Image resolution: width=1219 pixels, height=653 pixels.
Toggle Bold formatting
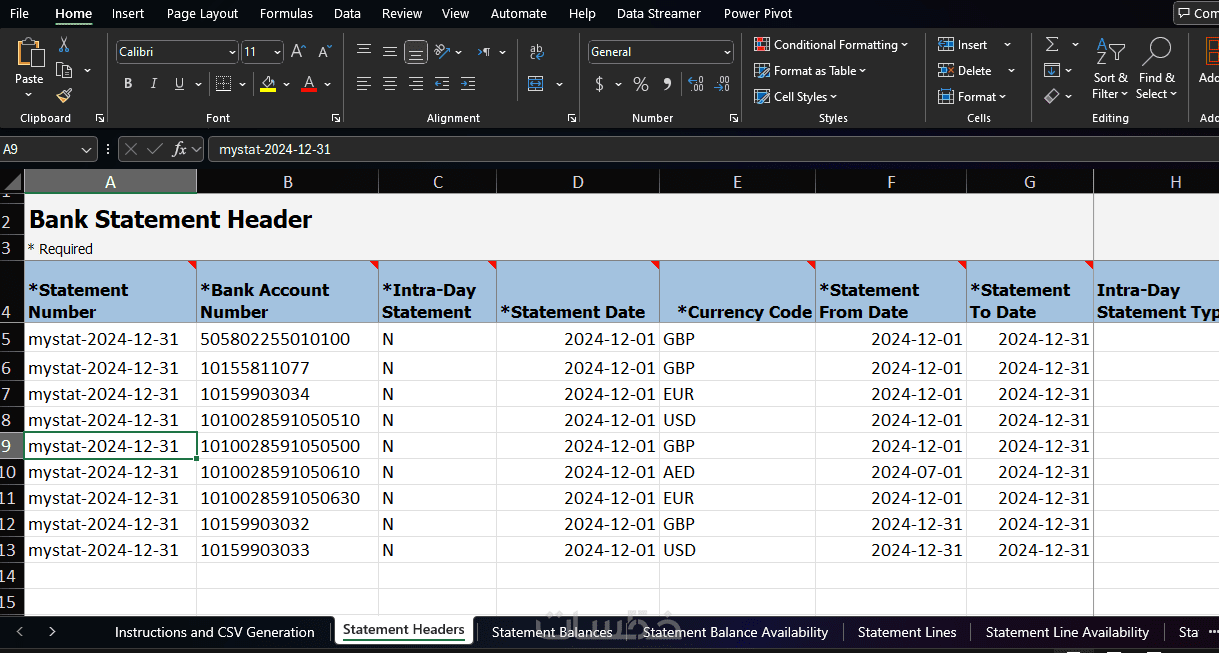pyautogui.click(x=128, y=84)
